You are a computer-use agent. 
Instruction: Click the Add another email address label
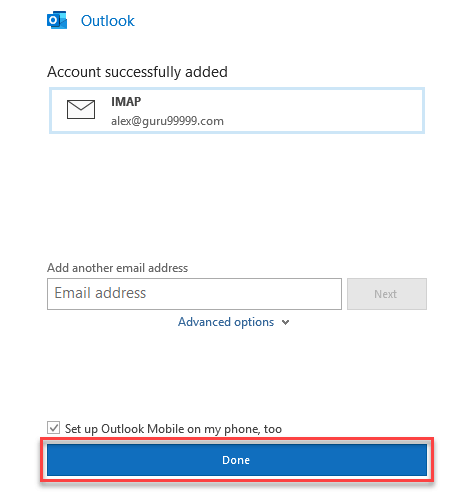(x=117, y=268)
